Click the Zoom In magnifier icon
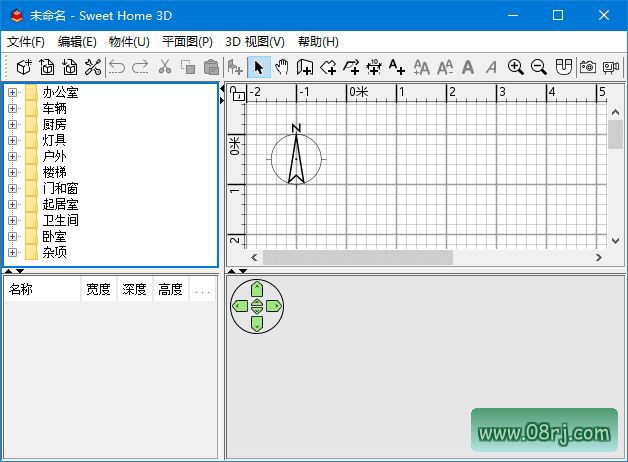Viewport: 628px width, 462px height. click(516, 67)
